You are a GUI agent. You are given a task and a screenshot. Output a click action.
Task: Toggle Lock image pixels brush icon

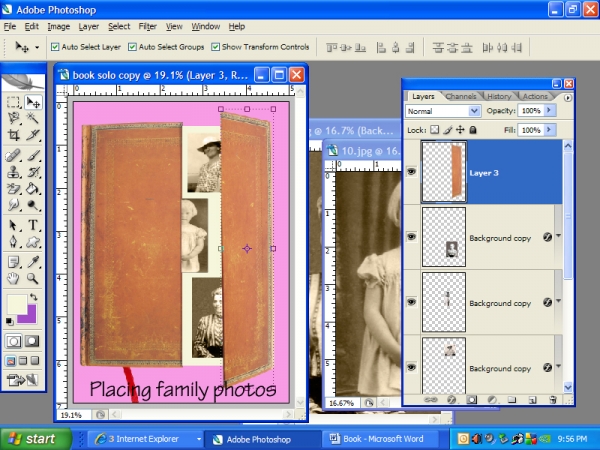pos(447,130)
